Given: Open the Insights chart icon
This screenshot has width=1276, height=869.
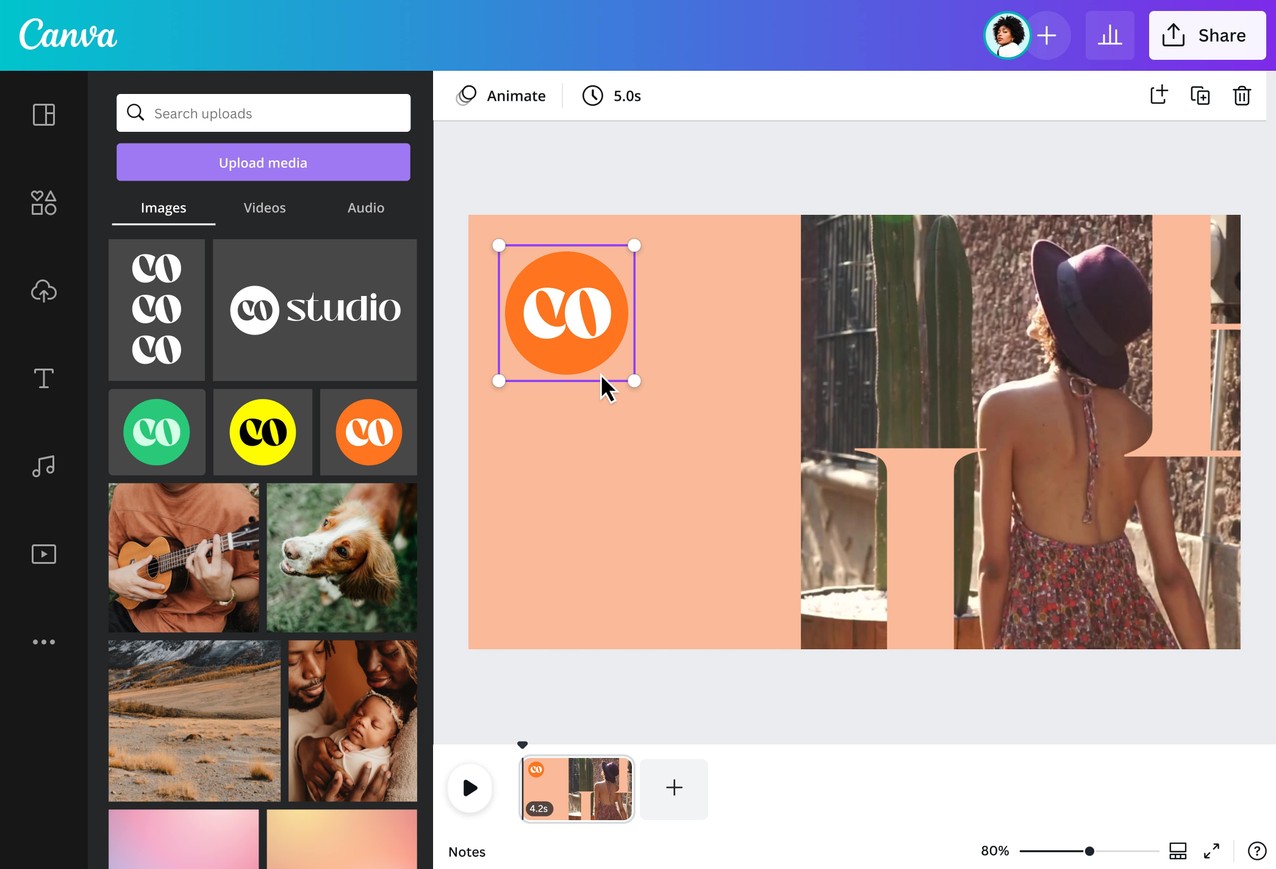Looking at the screenshot, I should click(1109, 36).
